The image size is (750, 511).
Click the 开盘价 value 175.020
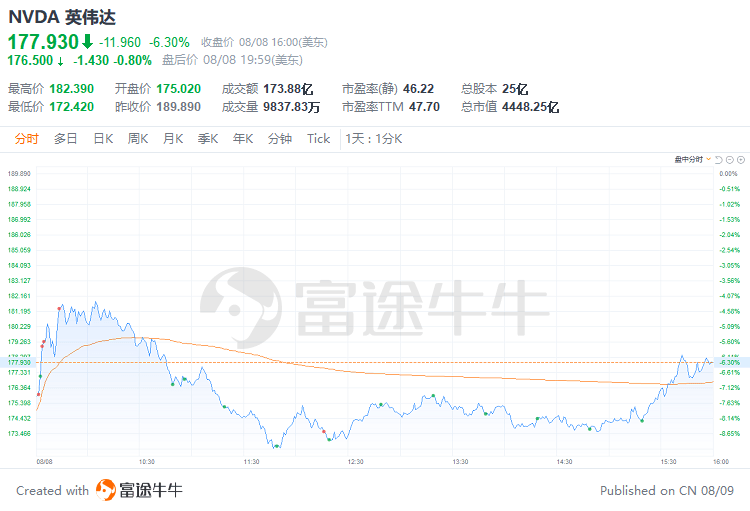pyautogui.click(x=178, y=89)
